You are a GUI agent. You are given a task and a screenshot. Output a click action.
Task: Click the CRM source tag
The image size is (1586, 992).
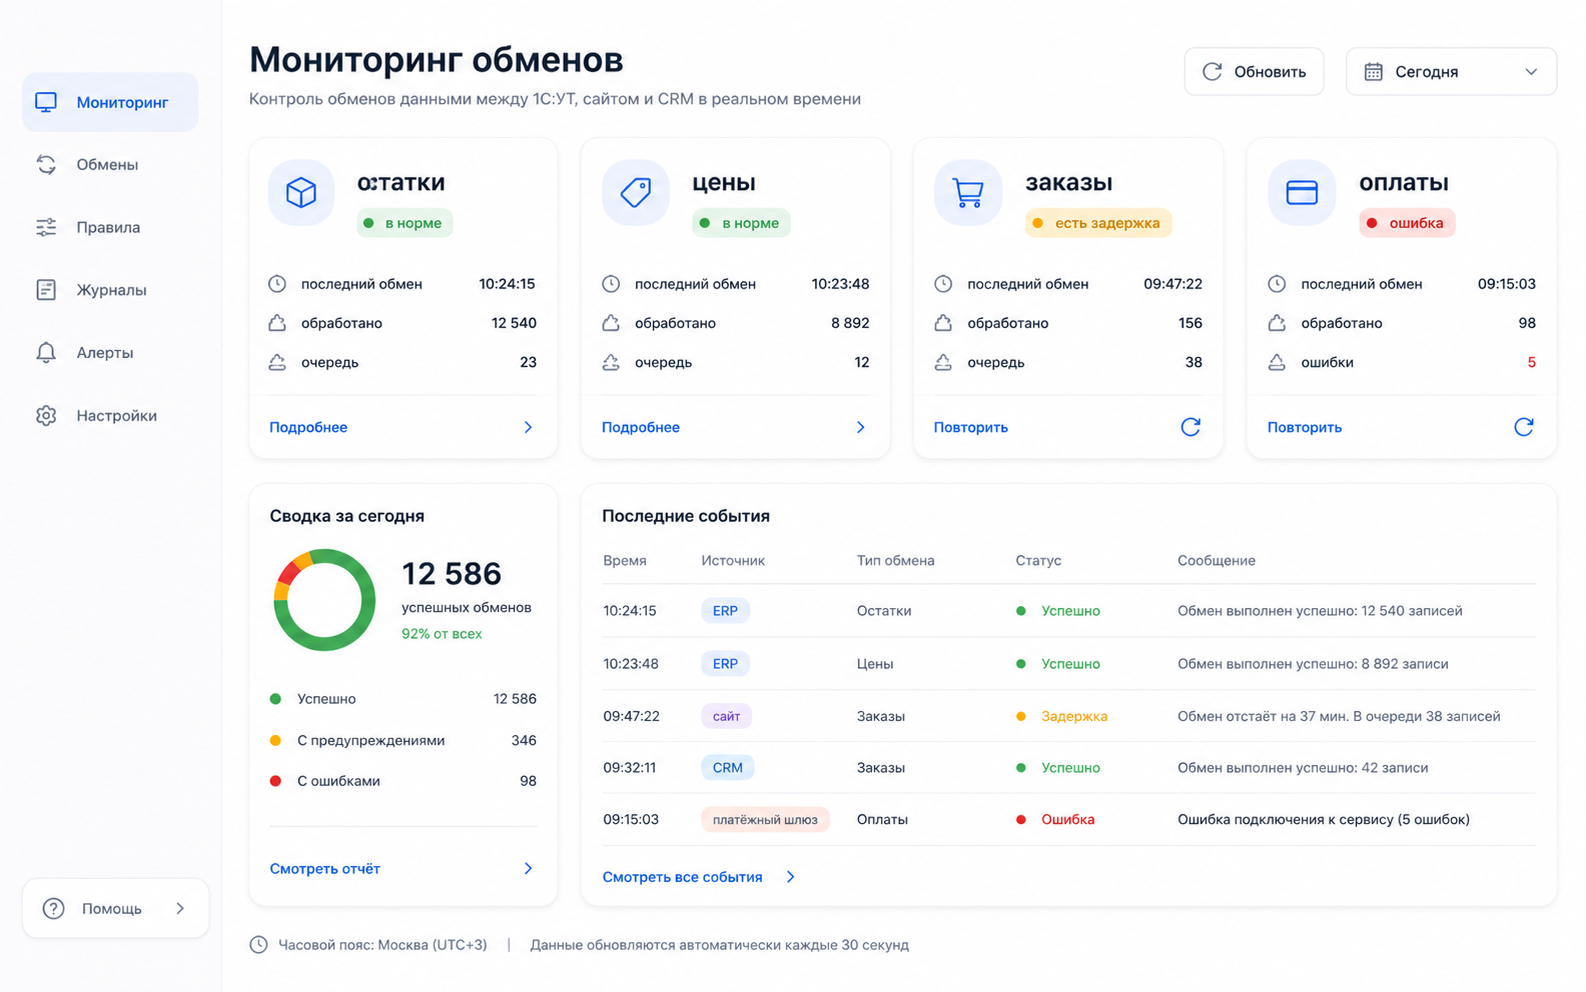pos(727,768)
